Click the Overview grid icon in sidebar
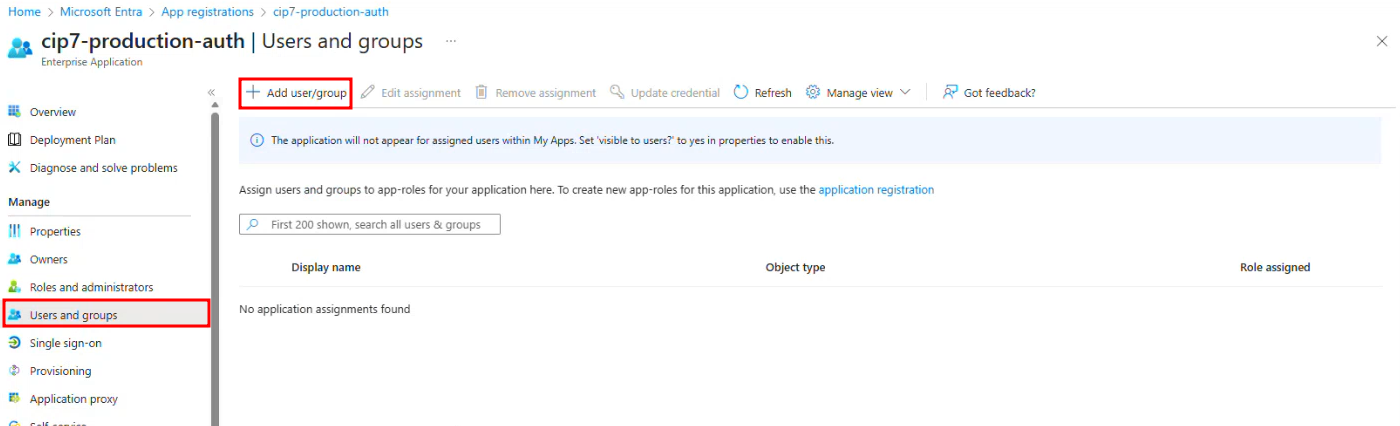1400x426 pixels. [15, 112]
